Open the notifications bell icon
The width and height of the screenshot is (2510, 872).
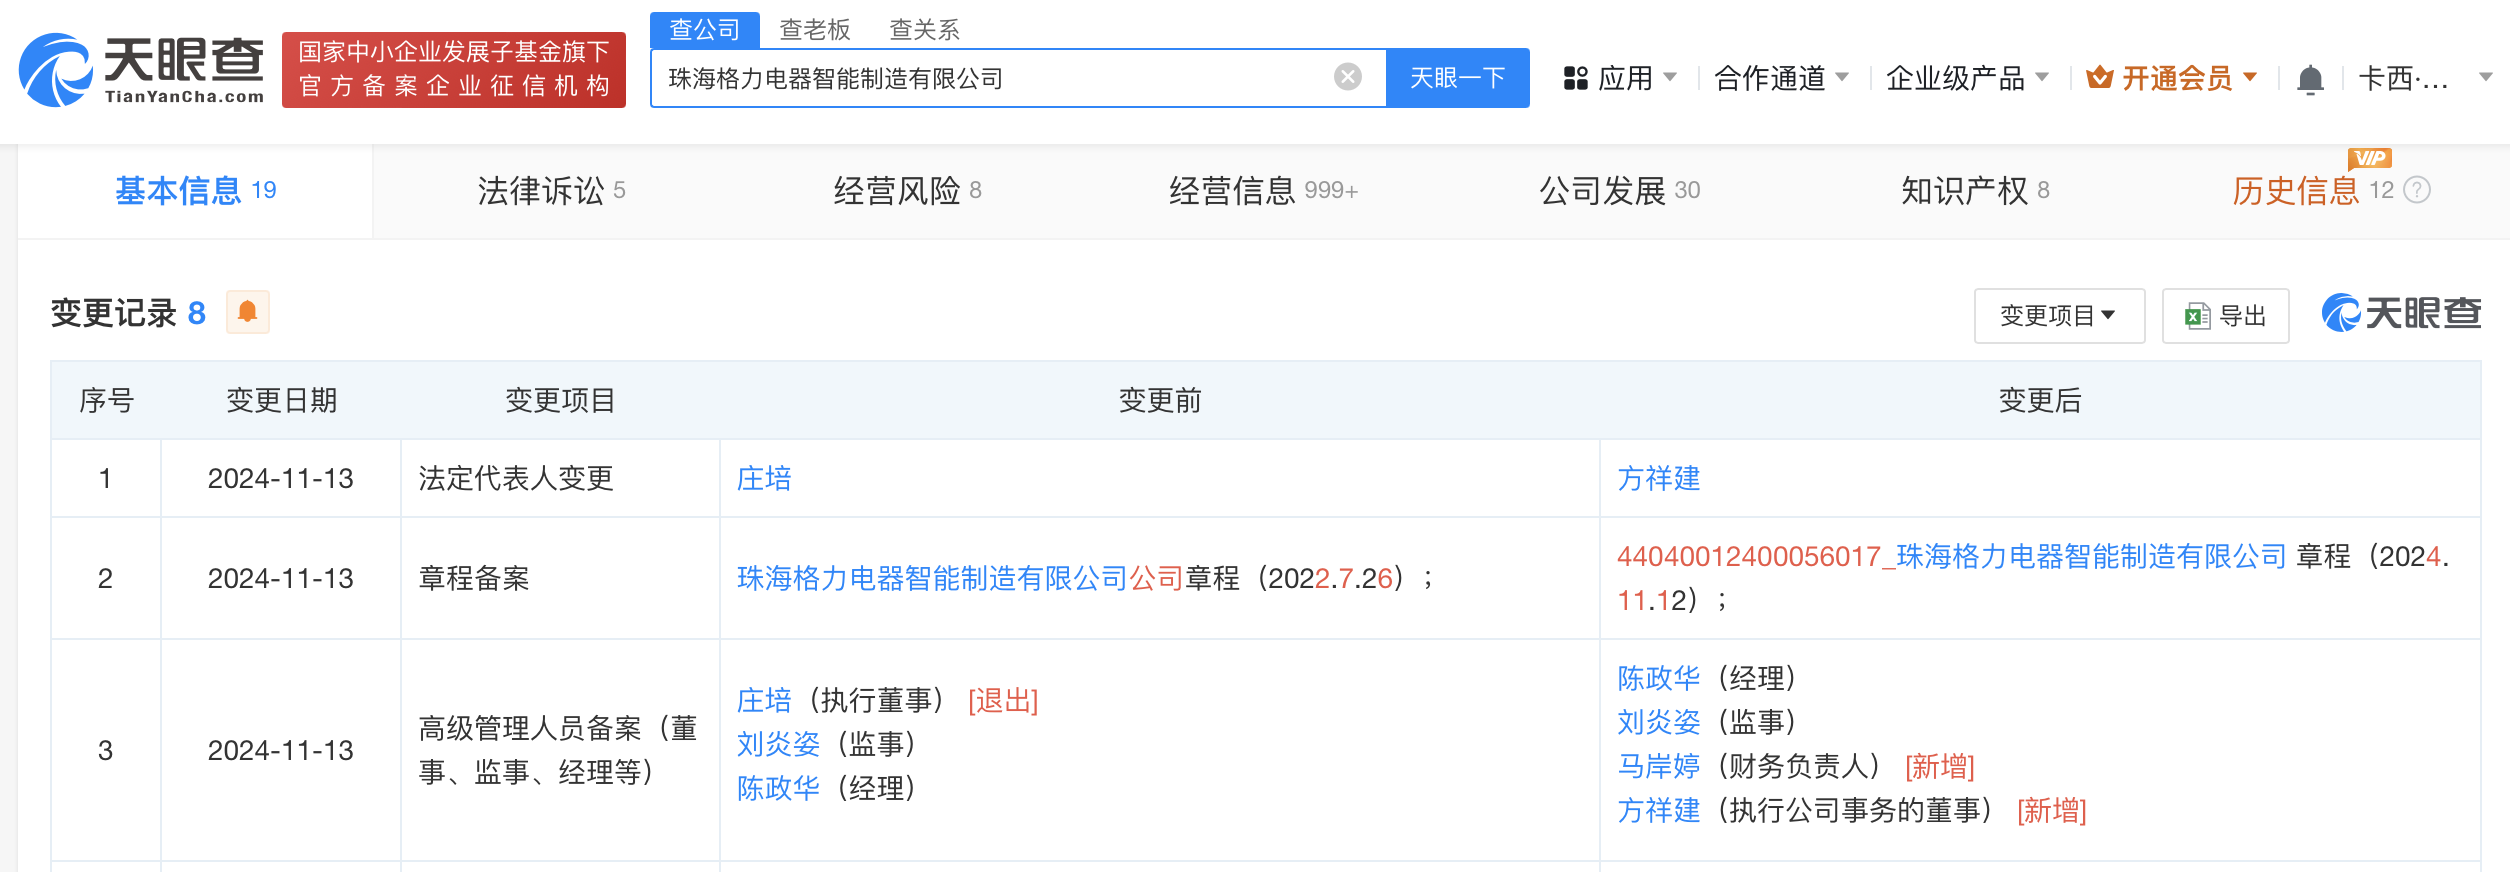[x=2310, y=79]
